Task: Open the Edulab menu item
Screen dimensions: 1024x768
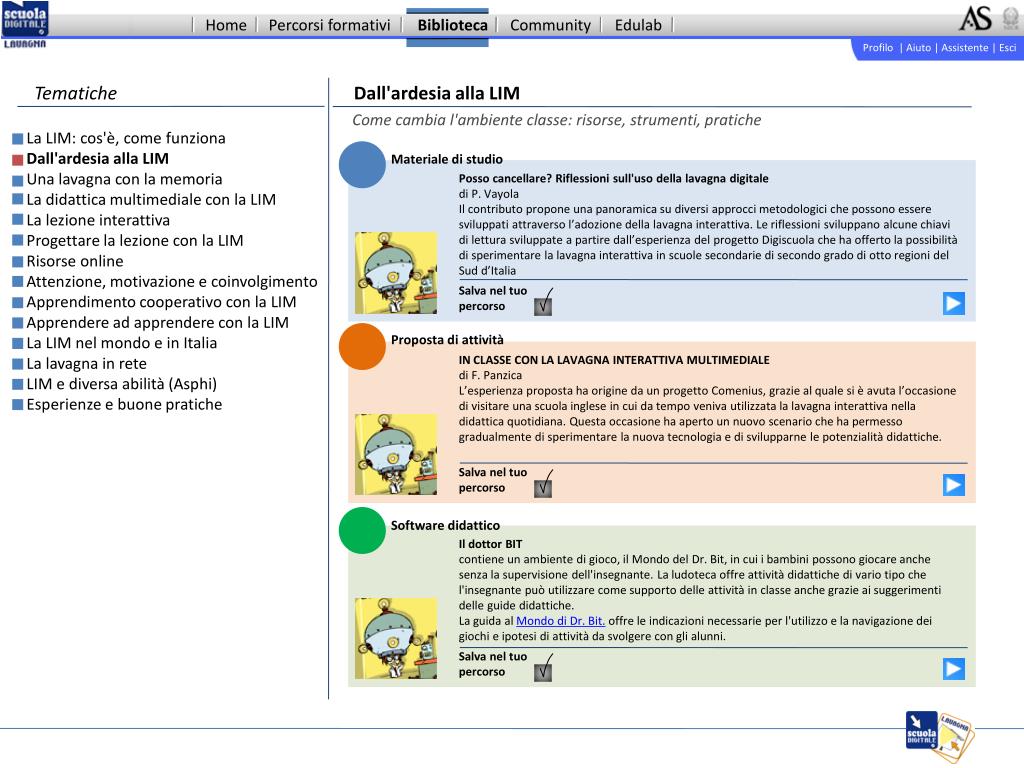Action: pos(638,25)
